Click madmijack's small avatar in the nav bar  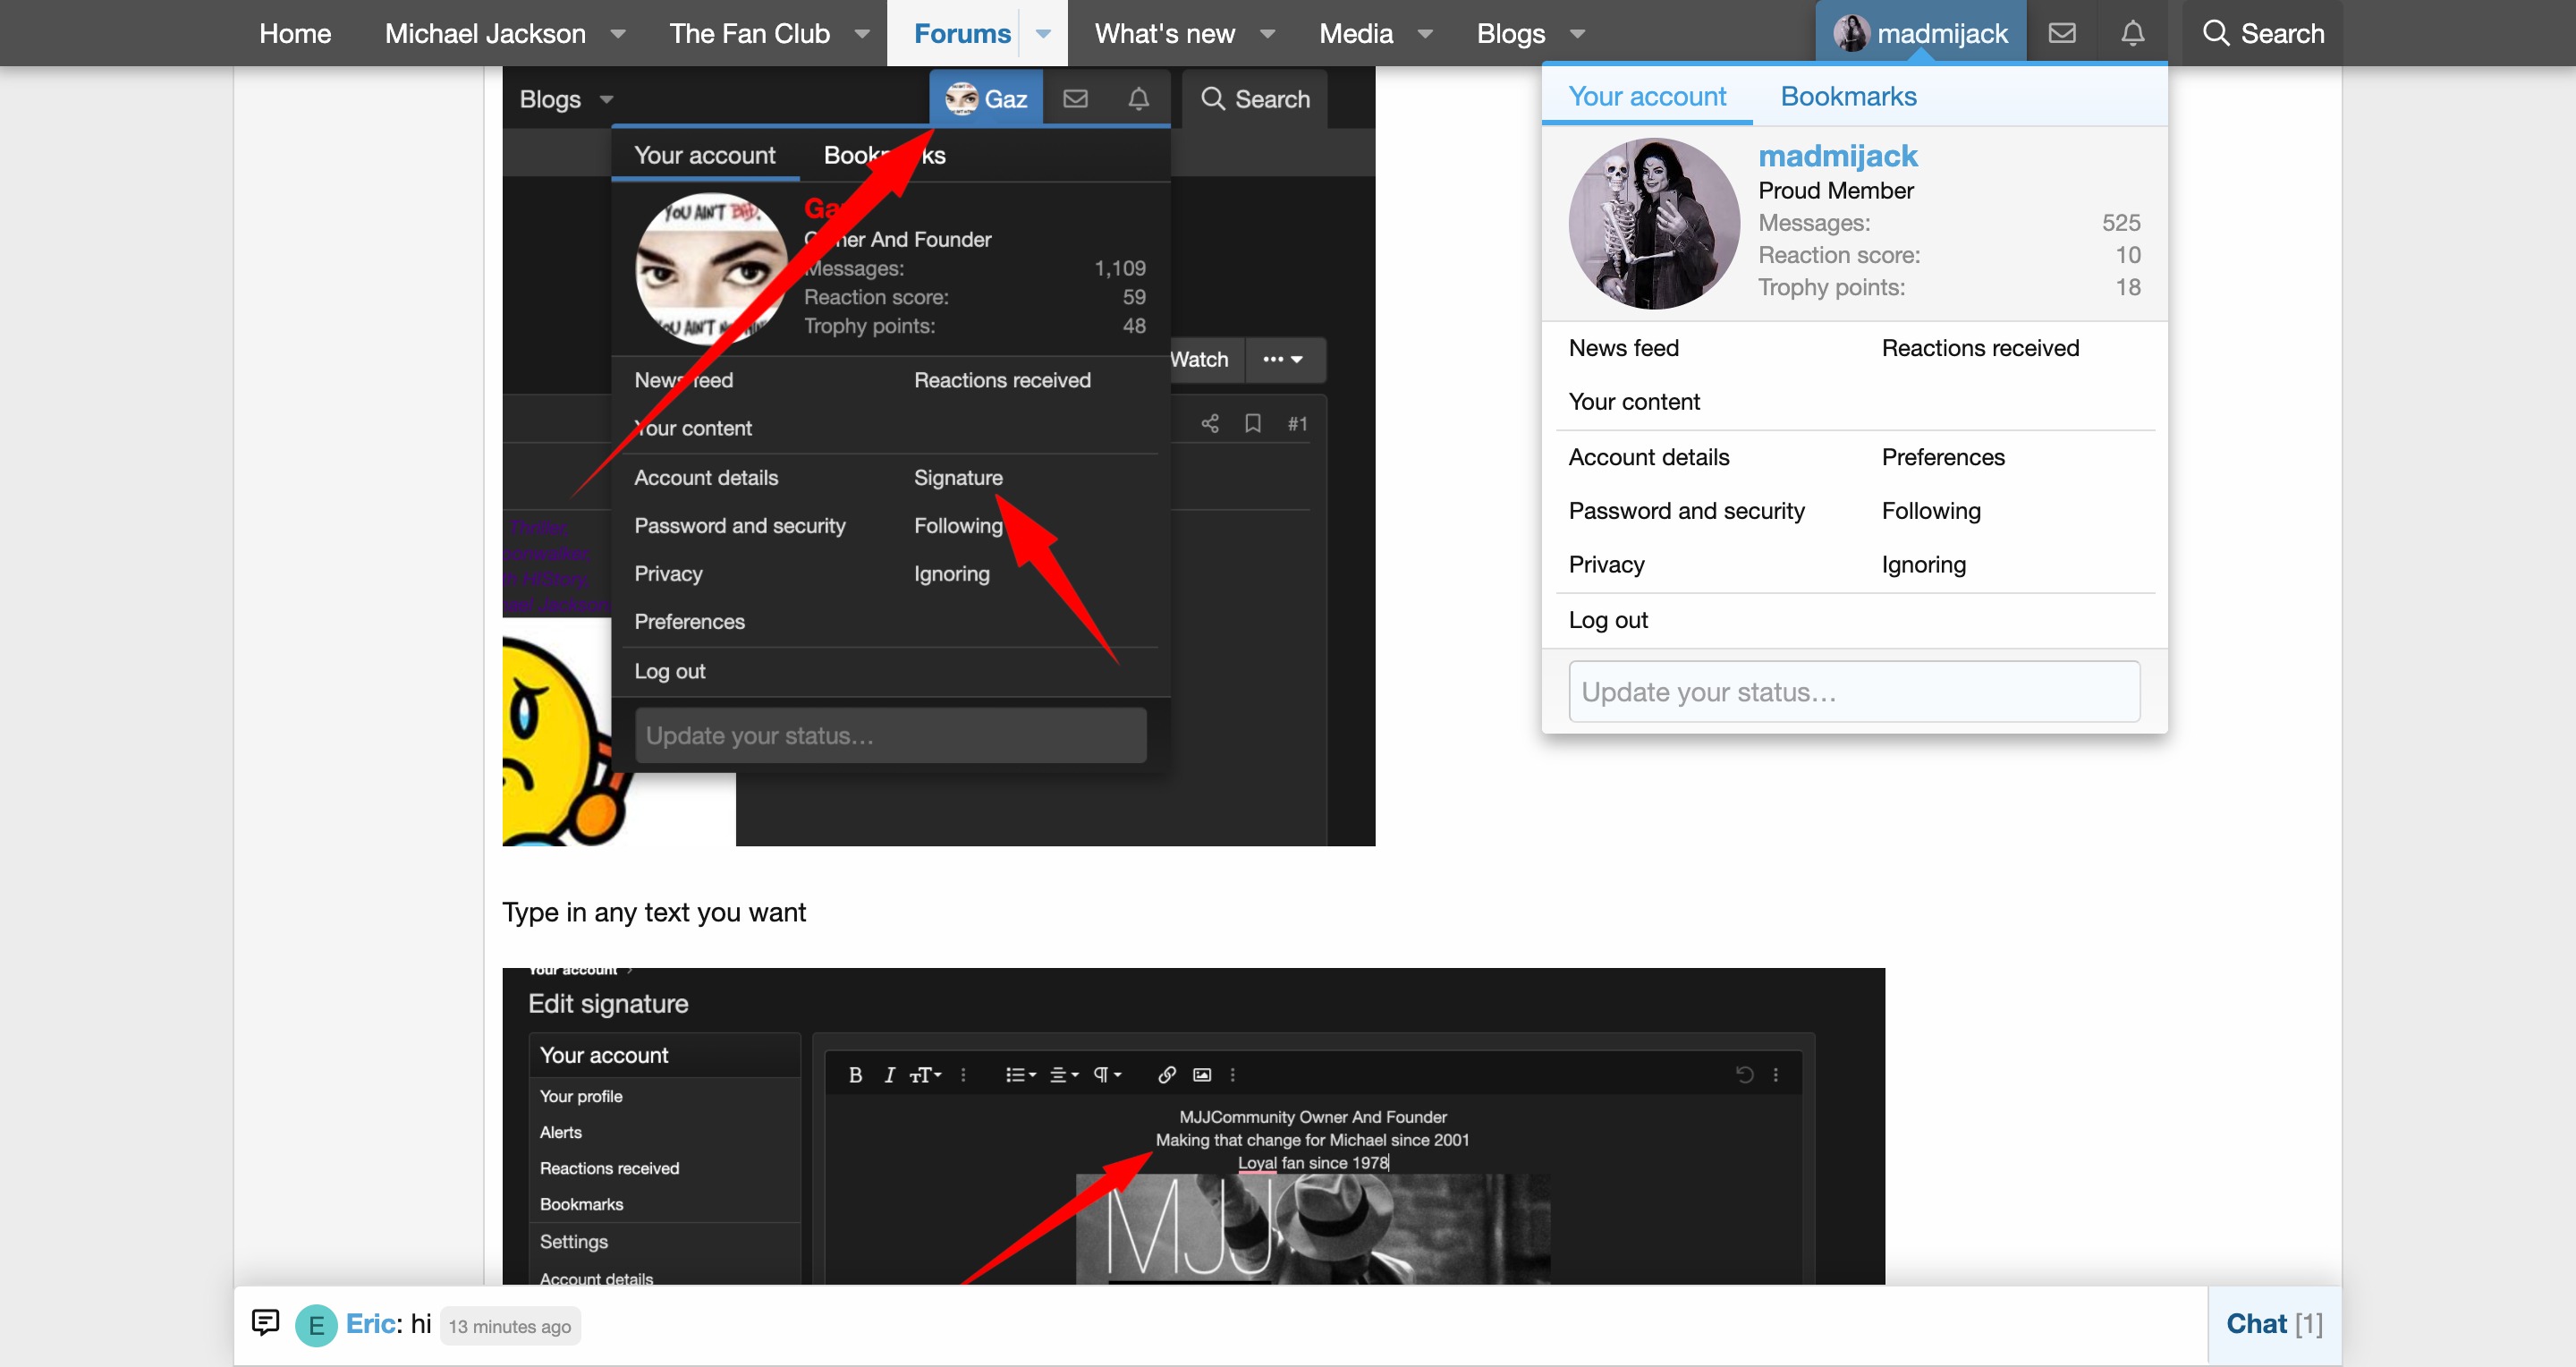click(x=1851, y=33)
